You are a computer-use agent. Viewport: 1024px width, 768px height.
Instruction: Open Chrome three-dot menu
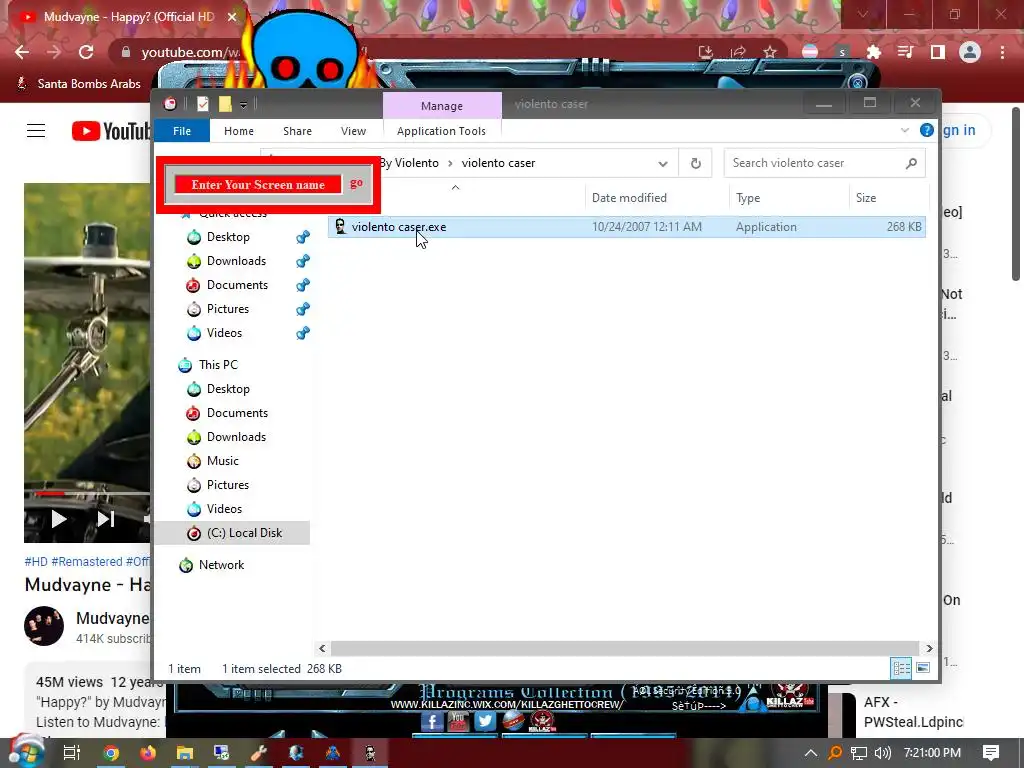(1002, 52)
